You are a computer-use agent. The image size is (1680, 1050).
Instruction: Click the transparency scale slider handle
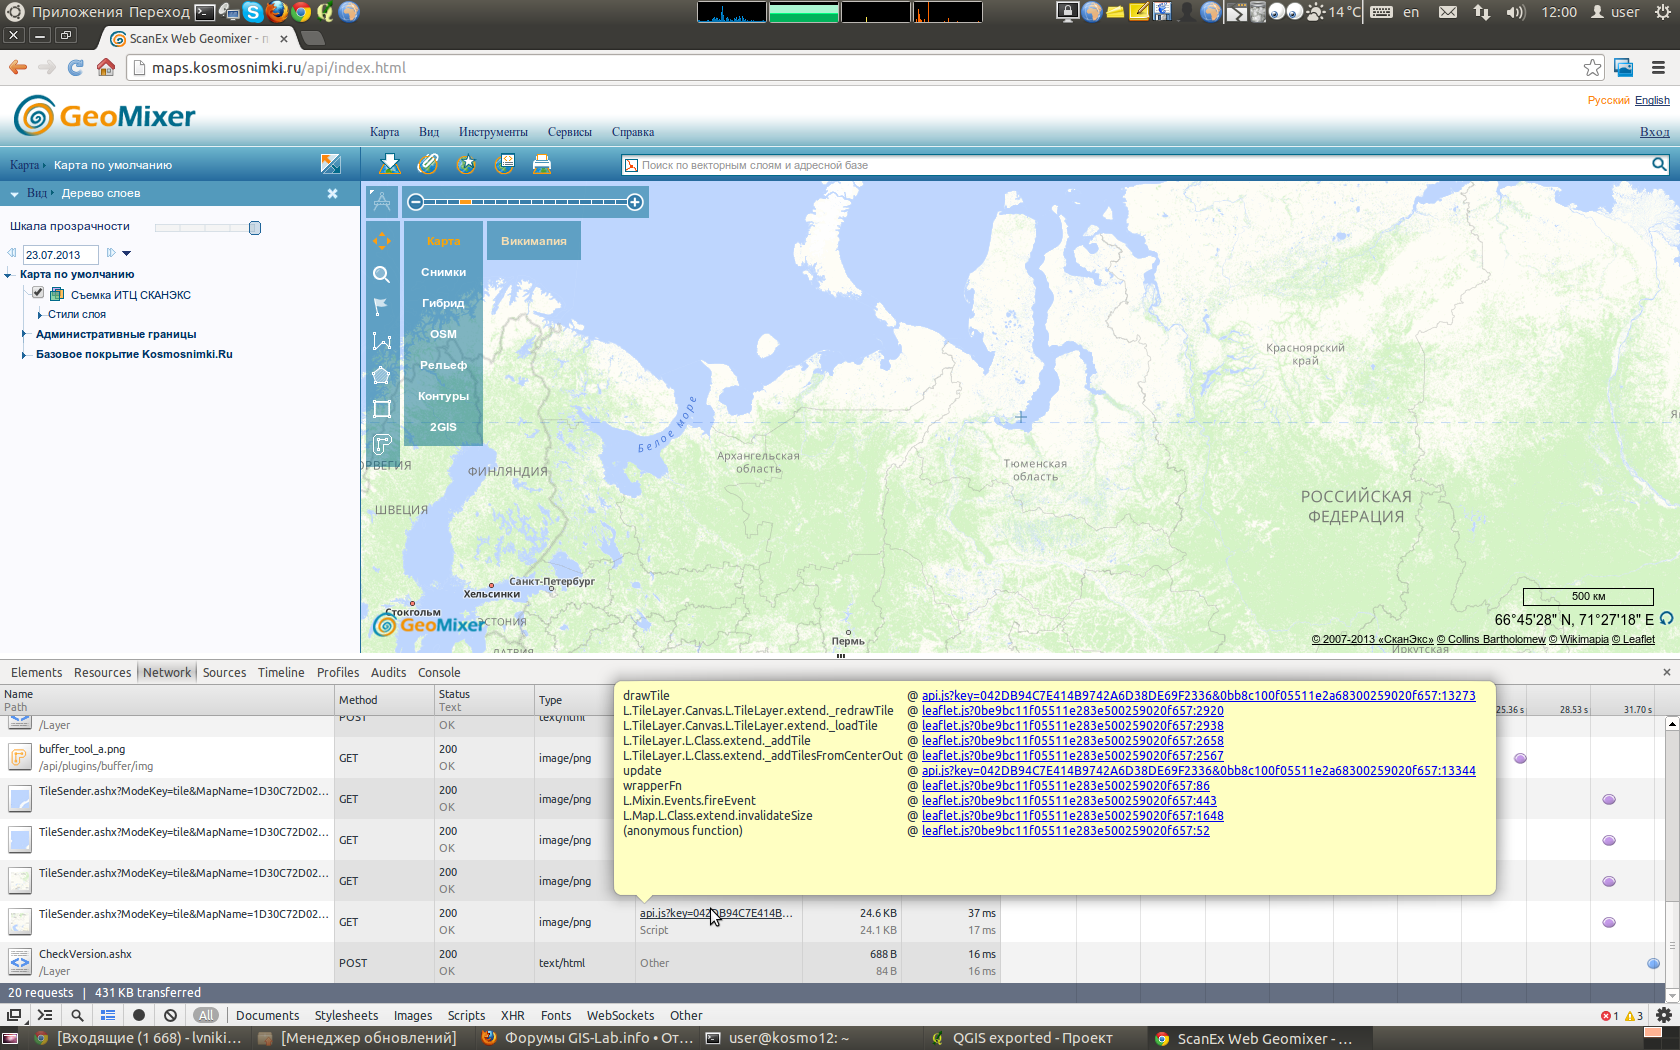(255, 228)
